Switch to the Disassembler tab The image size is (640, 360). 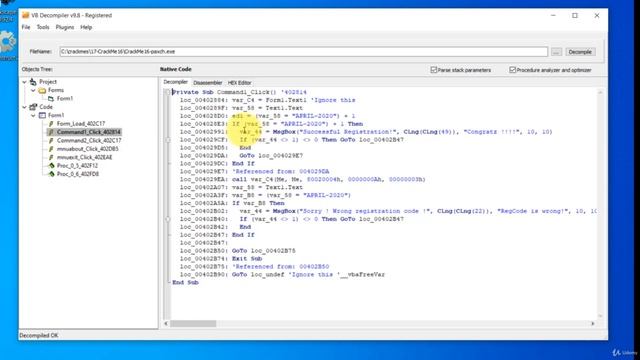tap(207, 82)
